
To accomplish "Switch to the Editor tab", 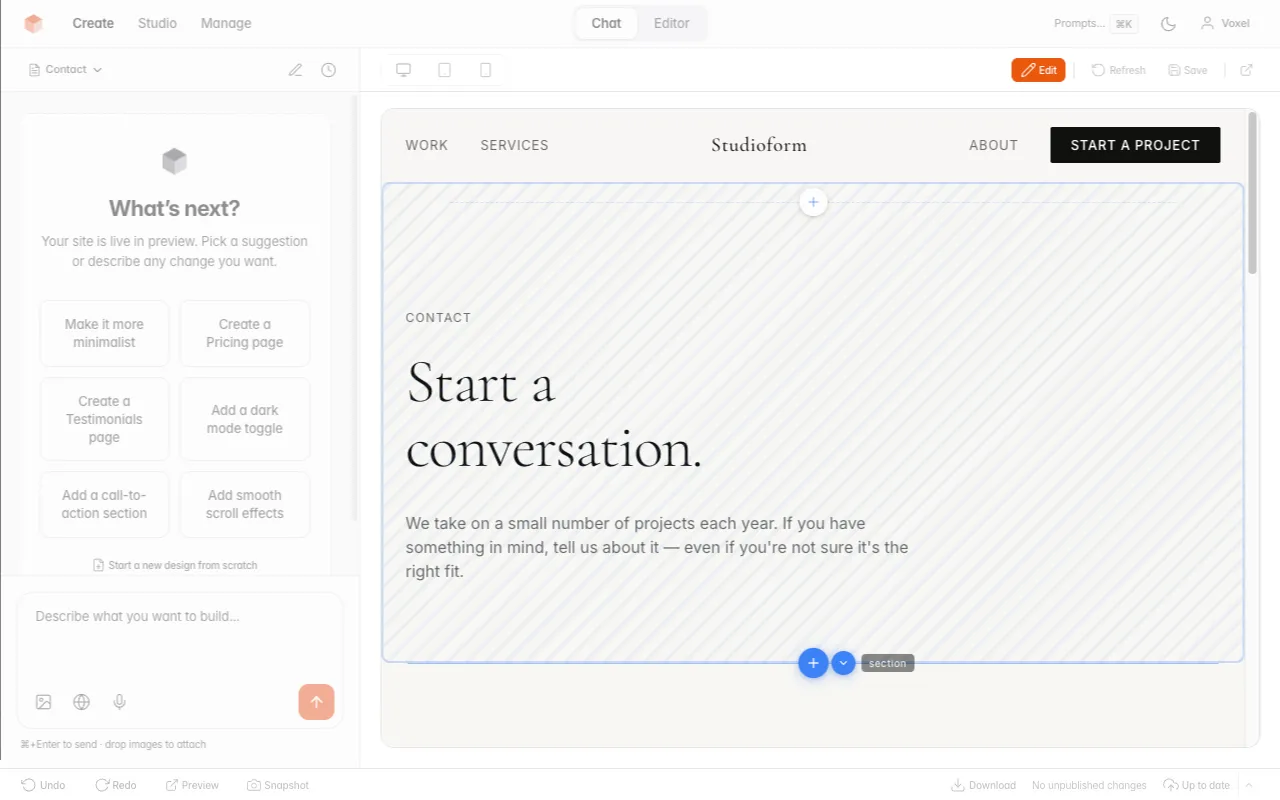I will [671, 23].
